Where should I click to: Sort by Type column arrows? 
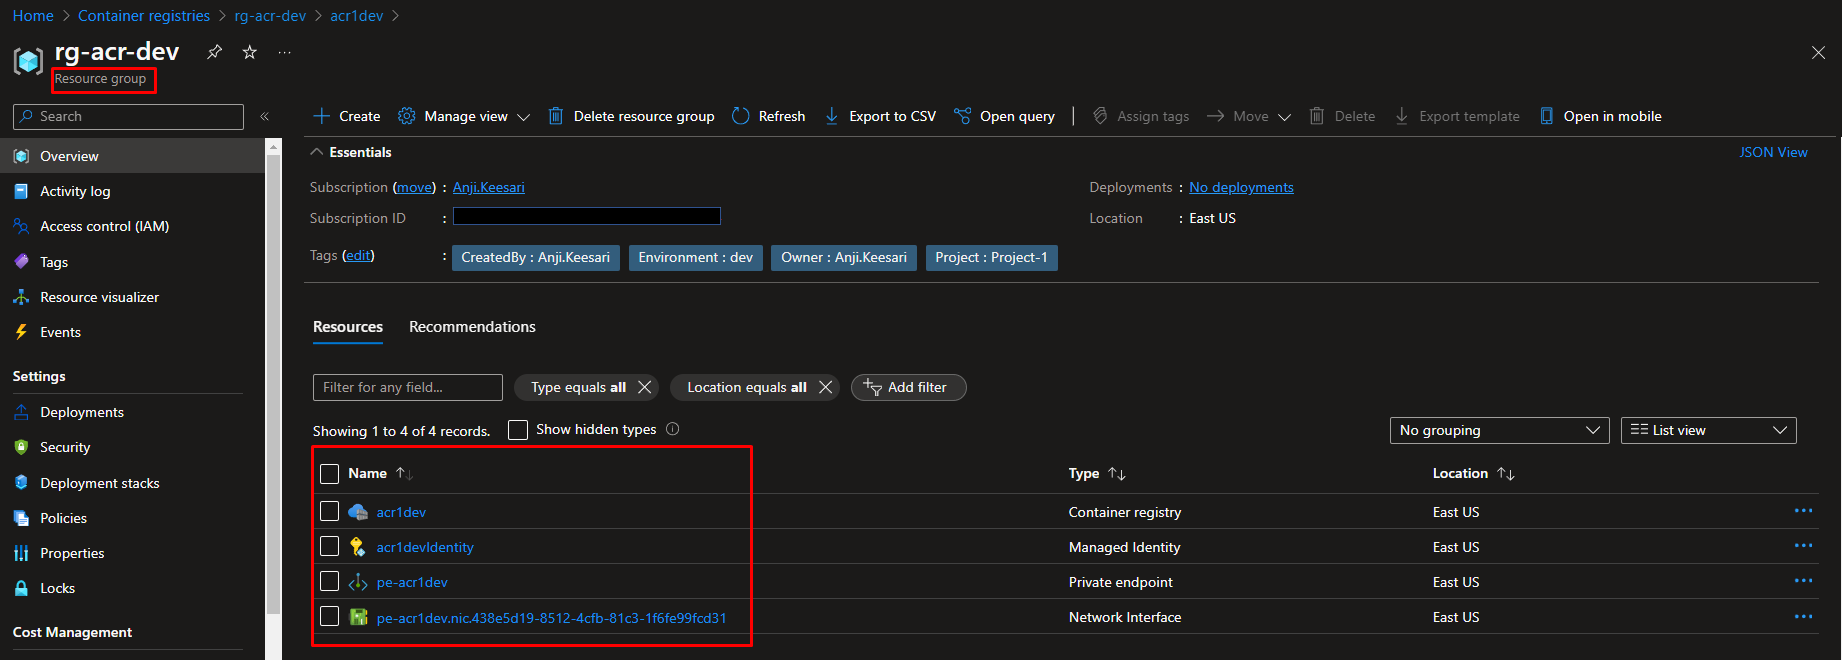1117,473
